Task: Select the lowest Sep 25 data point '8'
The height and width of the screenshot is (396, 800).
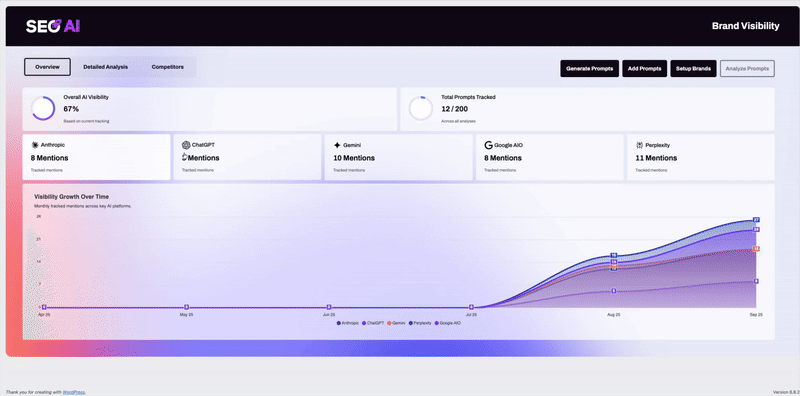Action: click(x=756, y=281)
